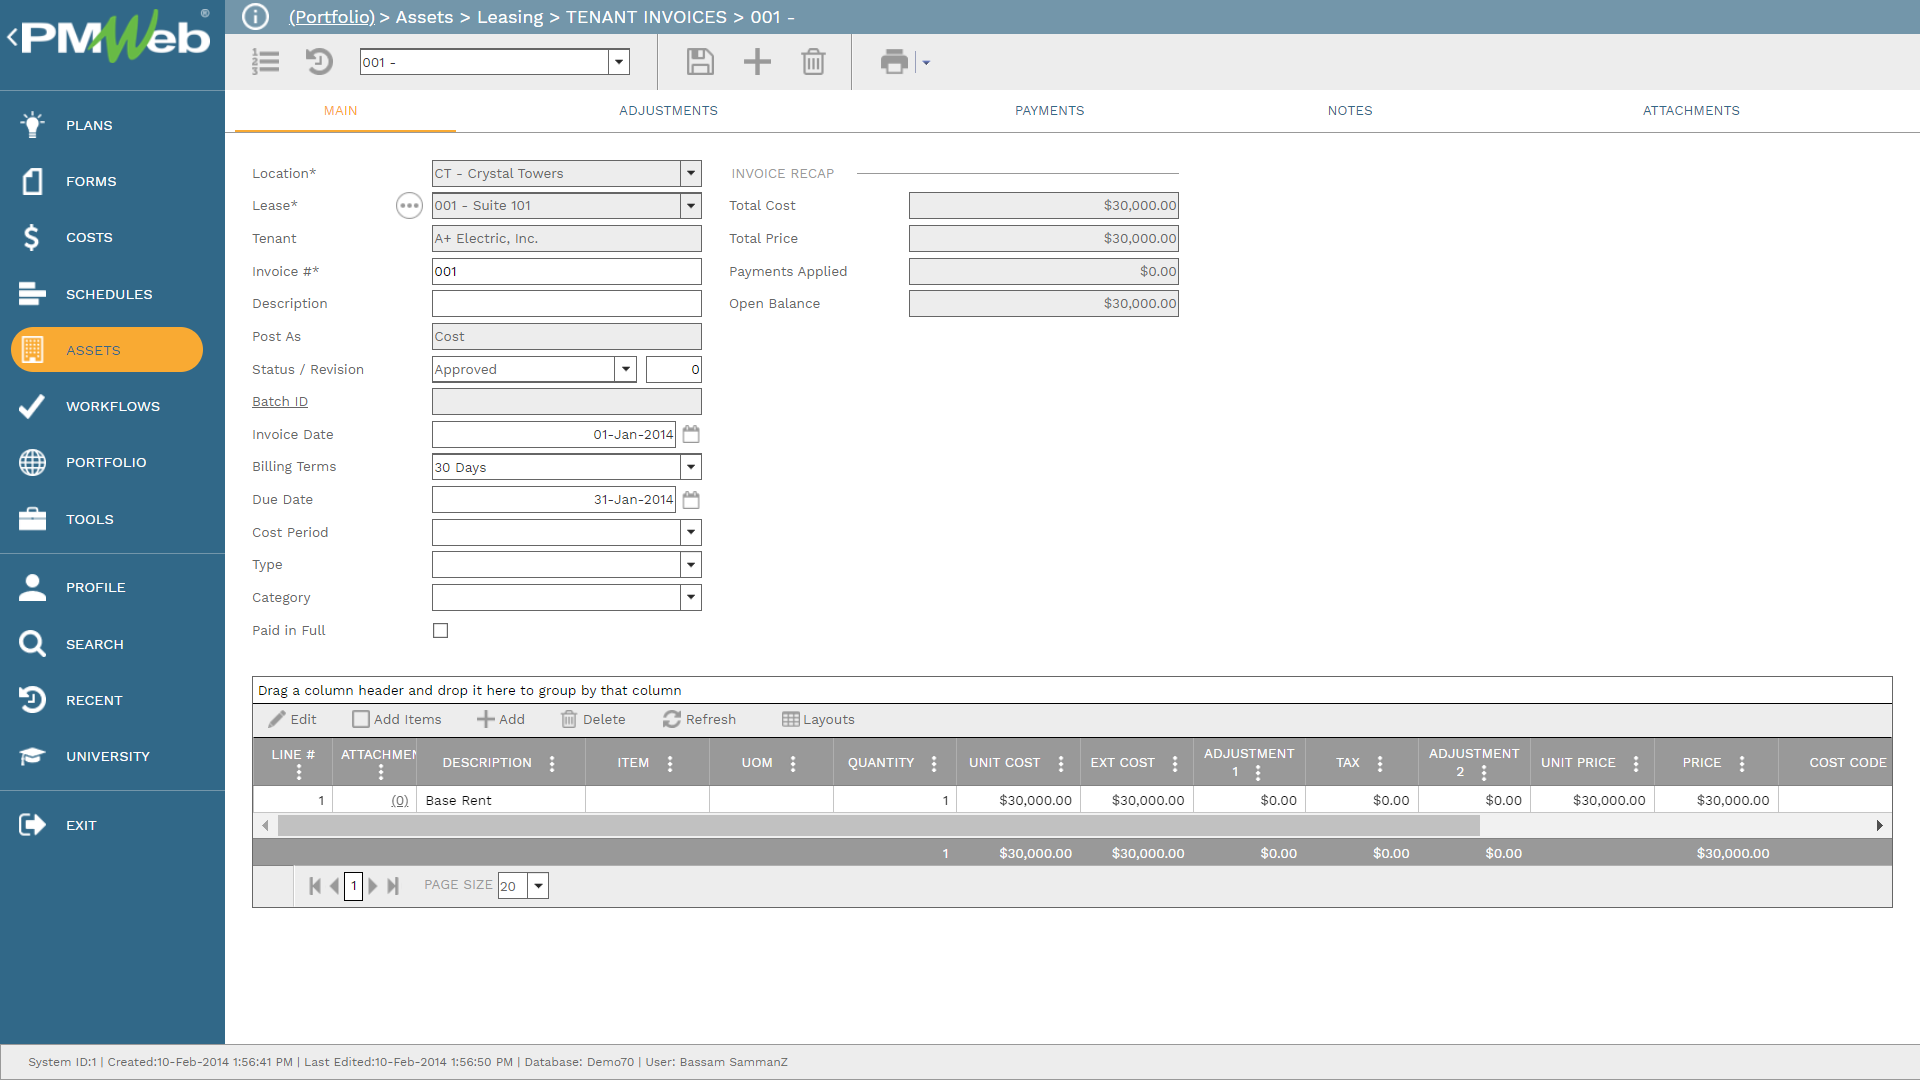
Task: Click the Delete trash can toolbar icon
Action: 813,62
